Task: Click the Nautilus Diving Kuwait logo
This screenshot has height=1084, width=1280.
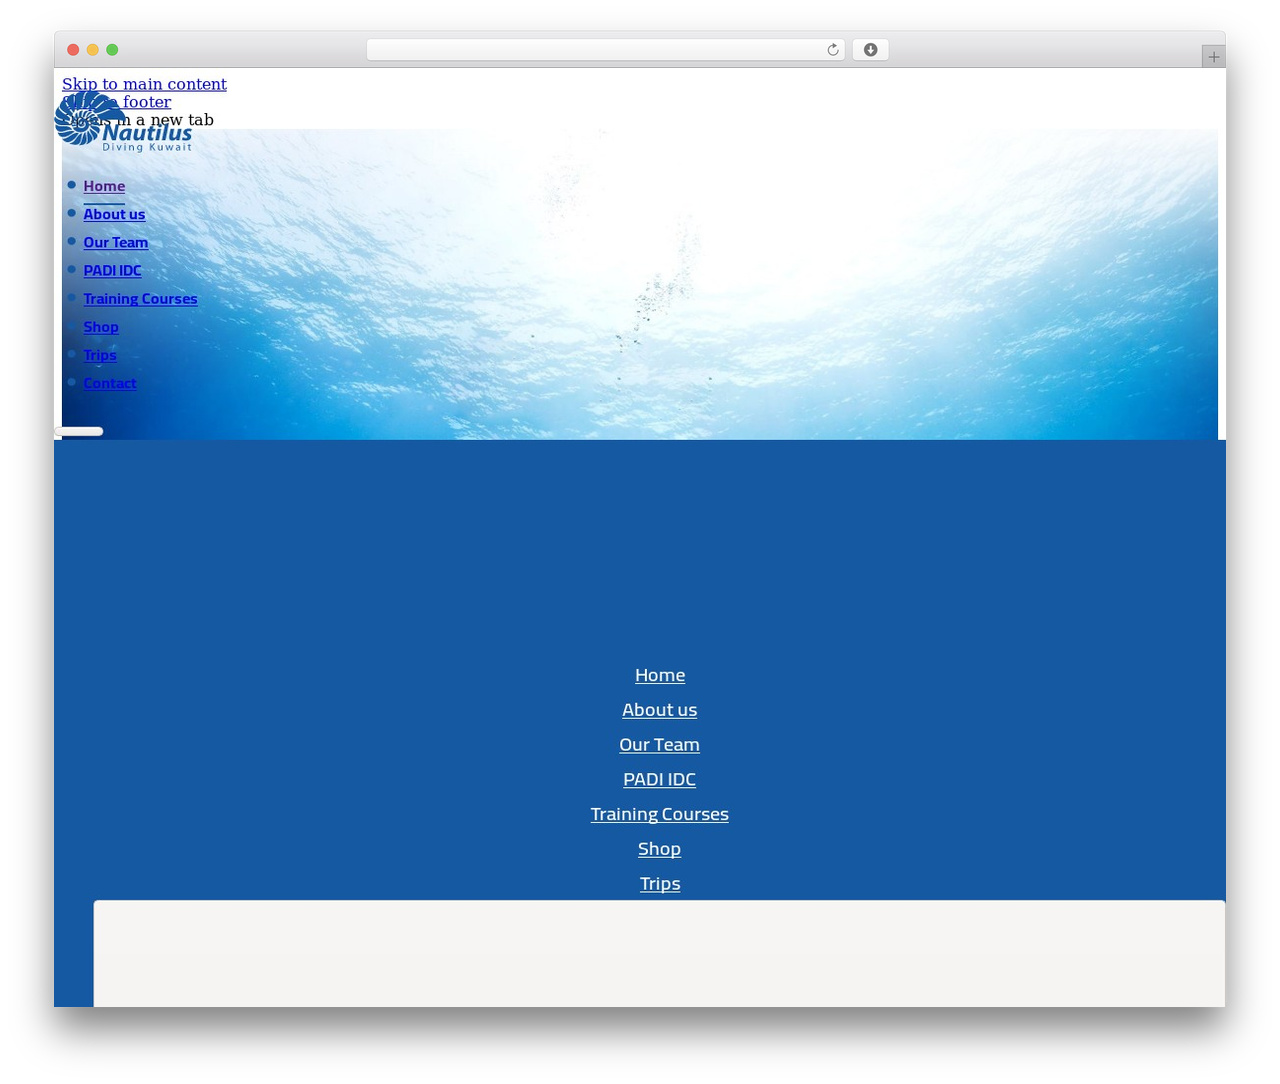Action: pos(124,122)
